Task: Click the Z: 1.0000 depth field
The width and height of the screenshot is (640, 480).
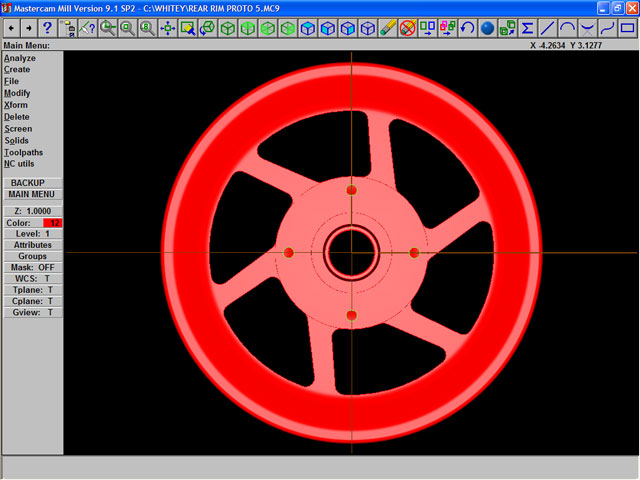Action: [x=32, y=211]
